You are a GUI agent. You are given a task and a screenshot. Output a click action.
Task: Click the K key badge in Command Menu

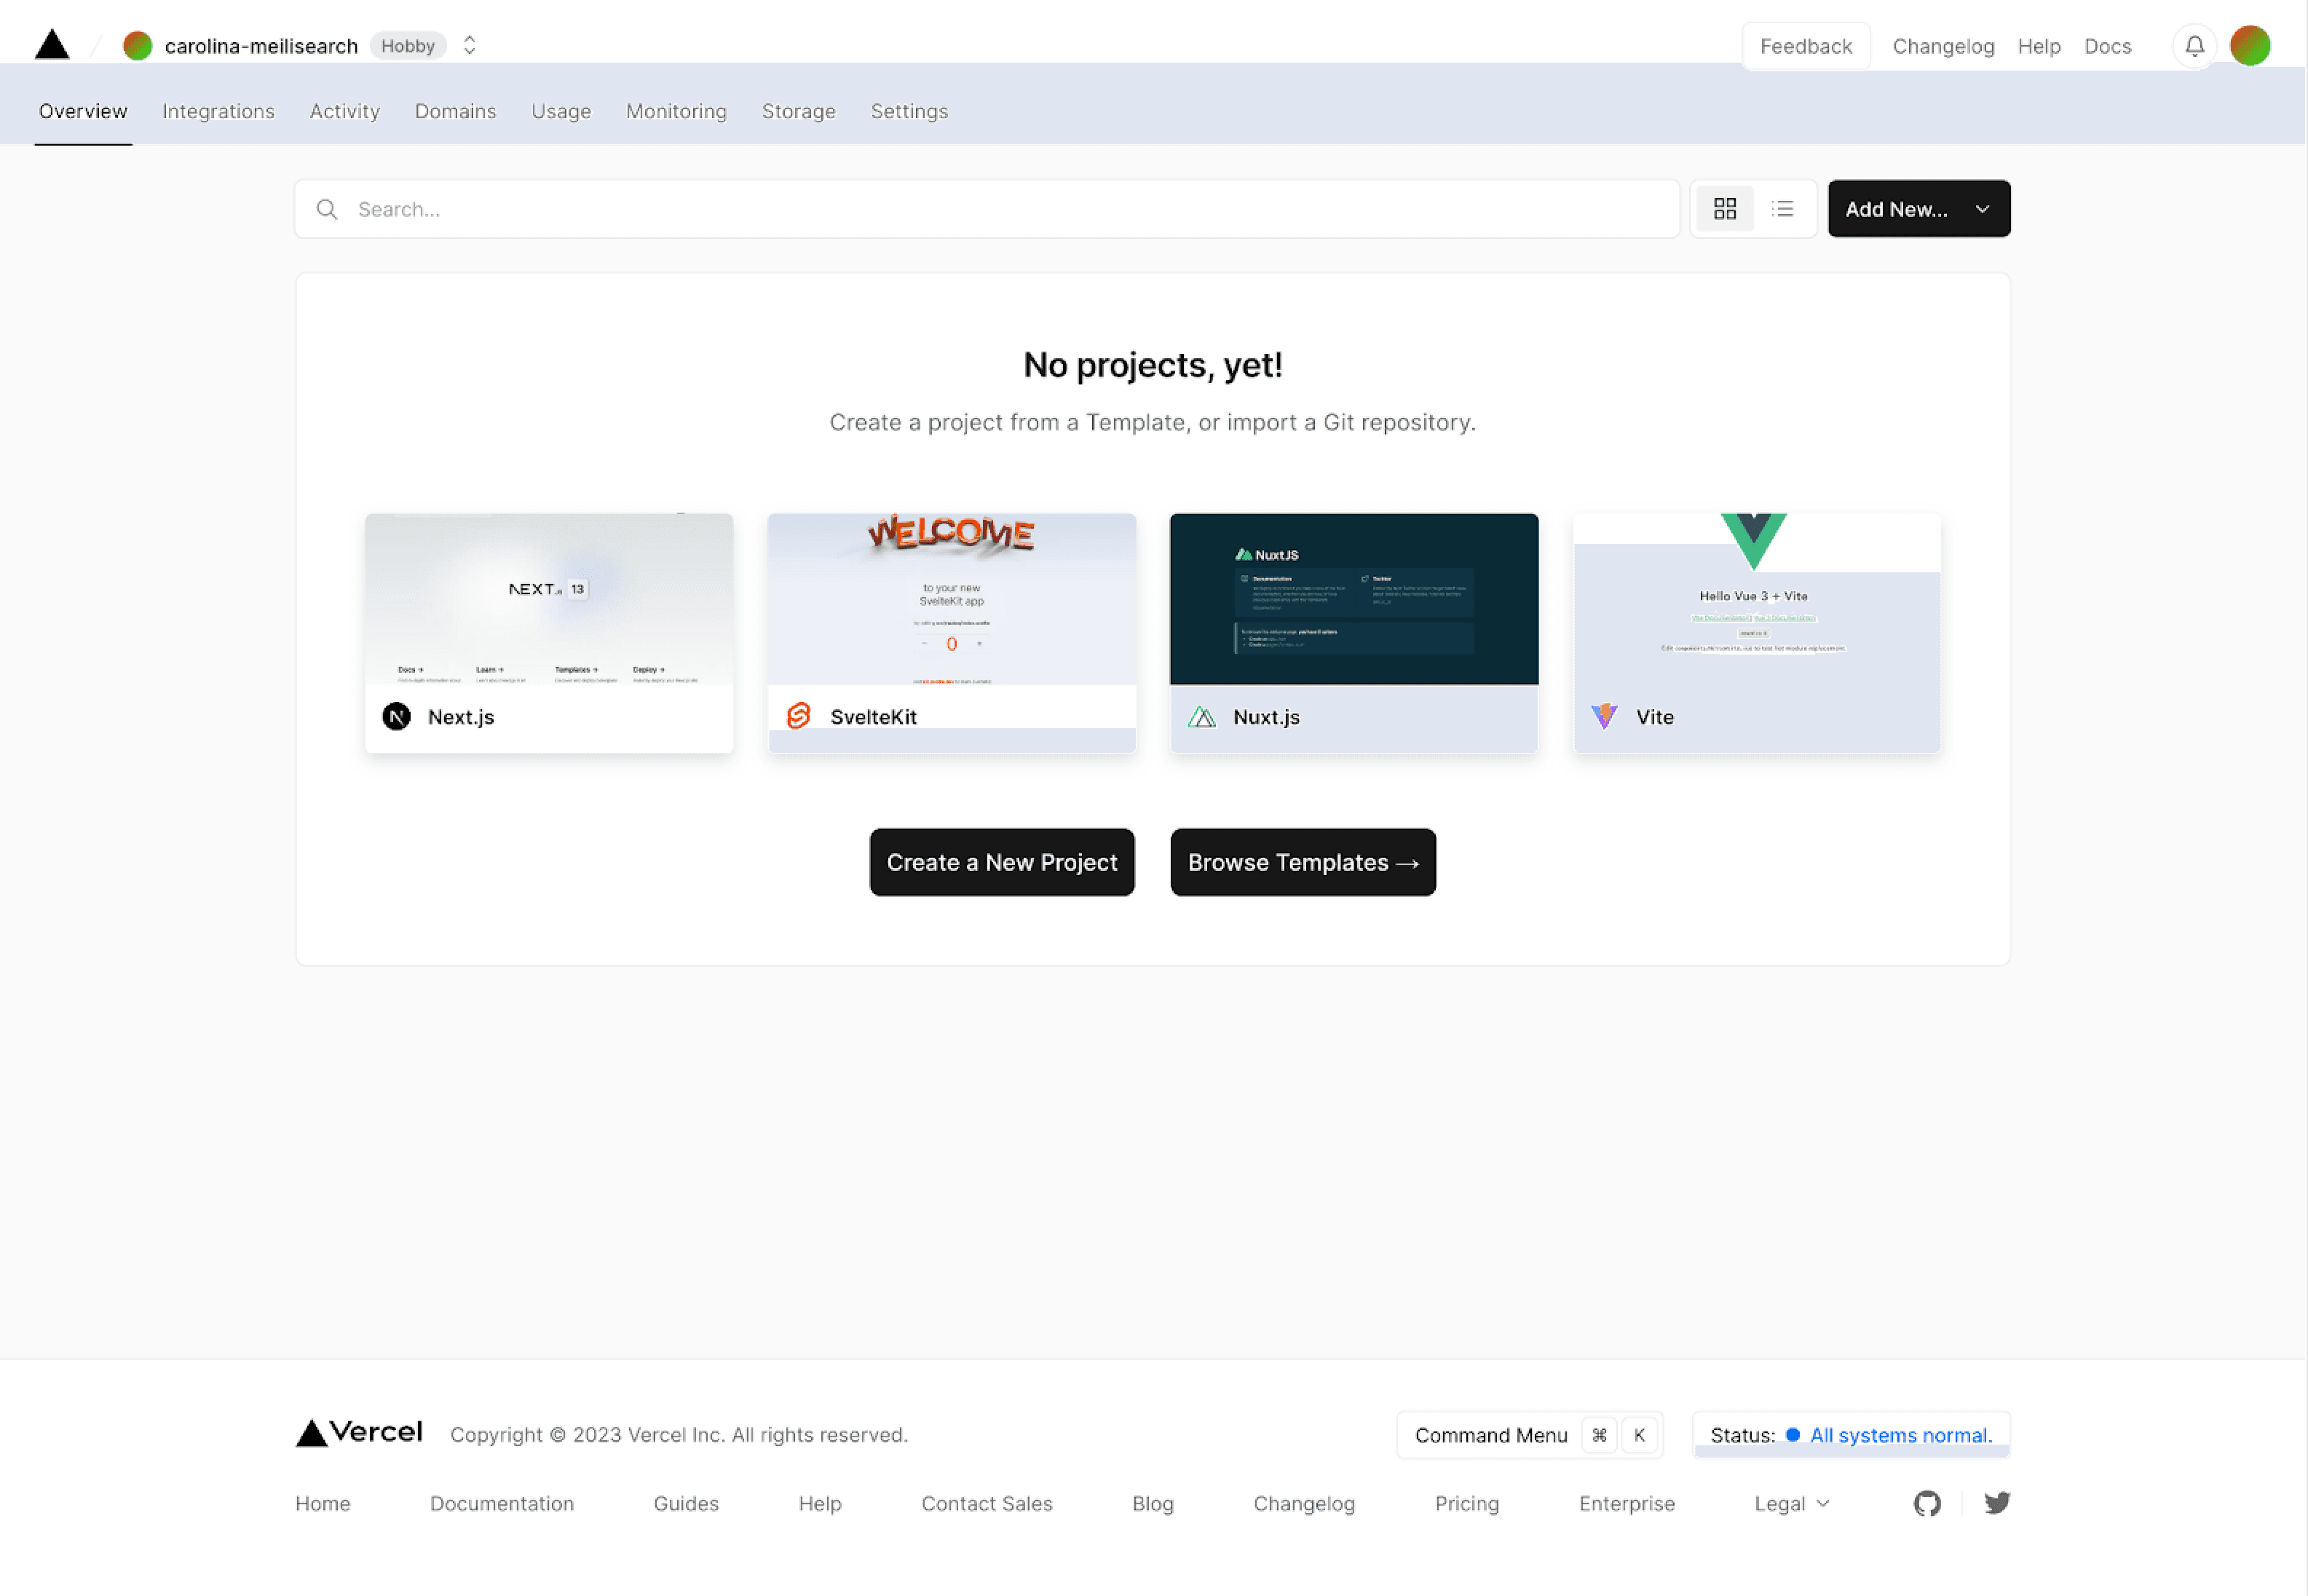coord(1639,1436)
